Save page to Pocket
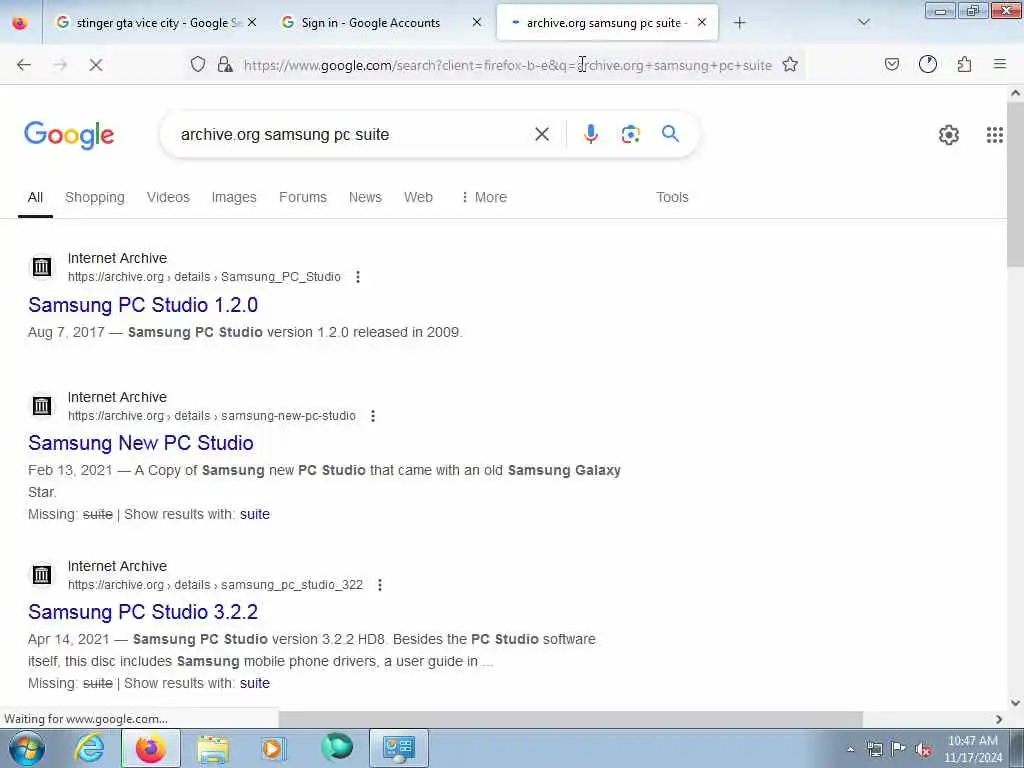The image size is (1024, 768). click(891, 64)
